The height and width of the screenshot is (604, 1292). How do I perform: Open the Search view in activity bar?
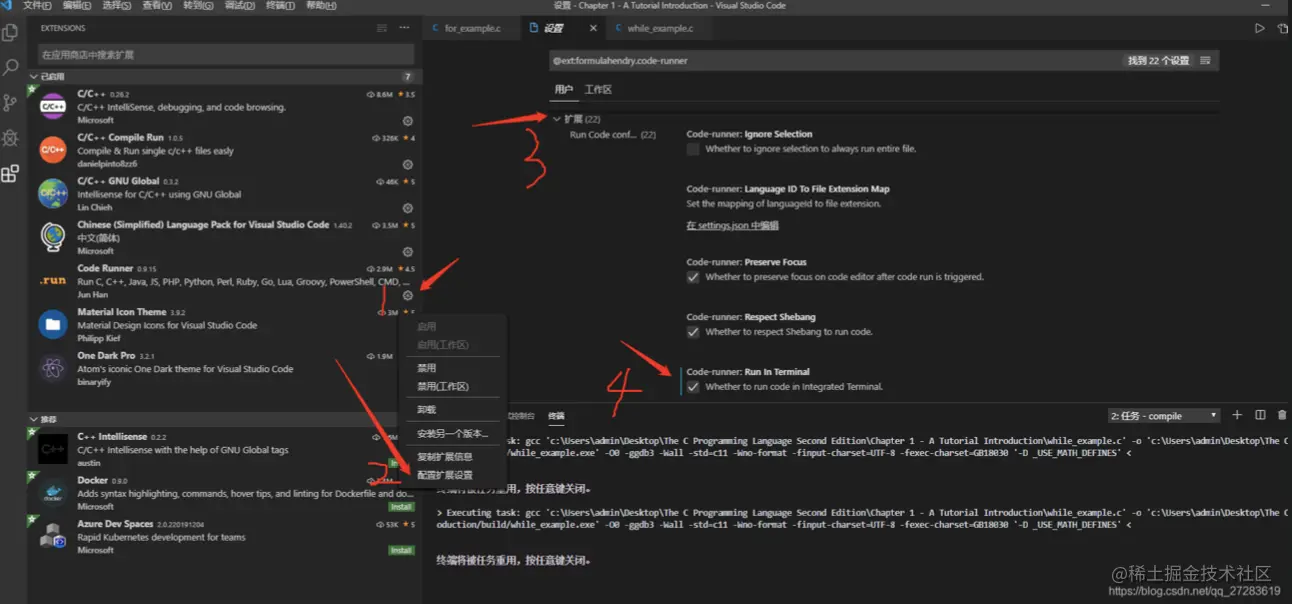pyautogui.click(x=10, y=67)
